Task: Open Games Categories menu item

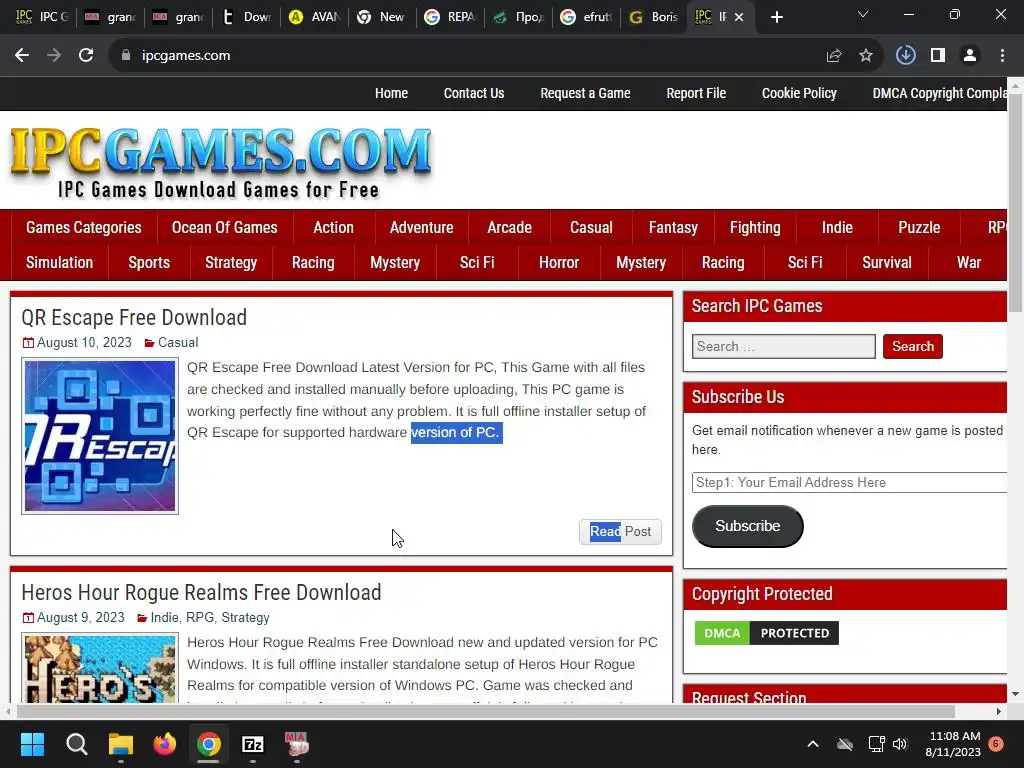Action: point(84,227)
